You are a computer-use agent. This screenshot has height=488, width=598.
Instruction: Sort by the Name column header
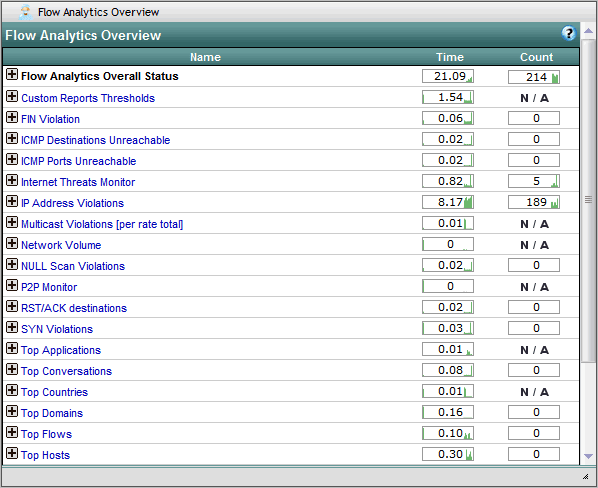point(206,57)
